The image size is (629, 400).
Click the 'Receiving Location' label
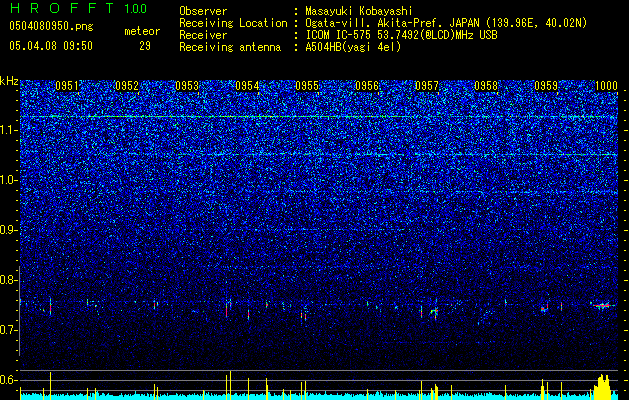(233, 23)
